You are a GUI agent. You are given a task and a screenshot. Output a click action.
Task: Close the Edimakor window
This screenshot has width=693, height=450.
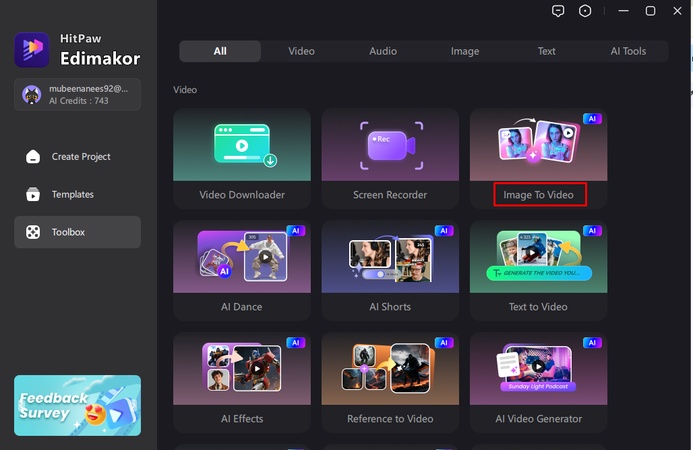[x=677, y=11]
